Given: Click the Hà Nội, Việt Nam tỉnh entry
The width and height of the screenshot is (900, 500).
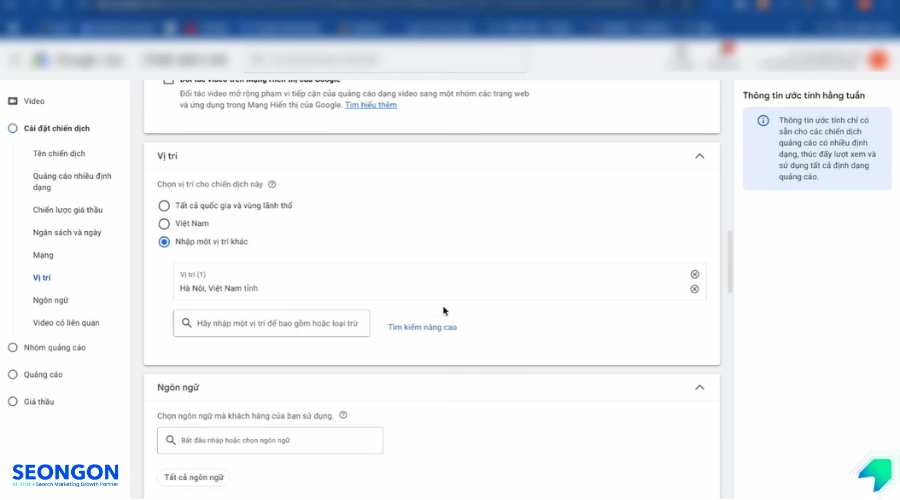Looking at the screenshot, I should click(x=219, y=288).
